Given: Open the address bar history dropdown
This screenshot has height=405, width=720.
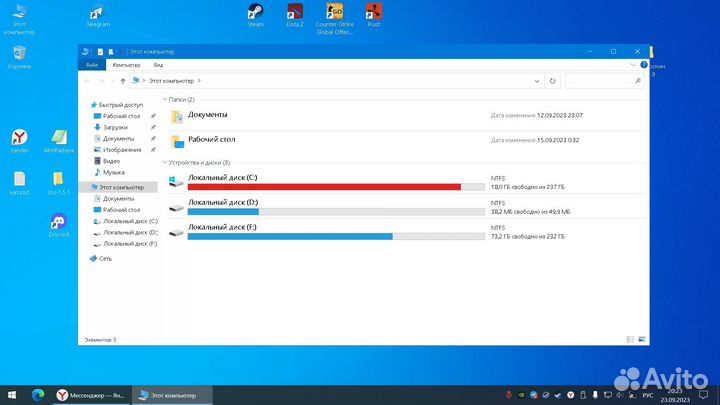Looking at the screenshot, I should pos(536,81).
